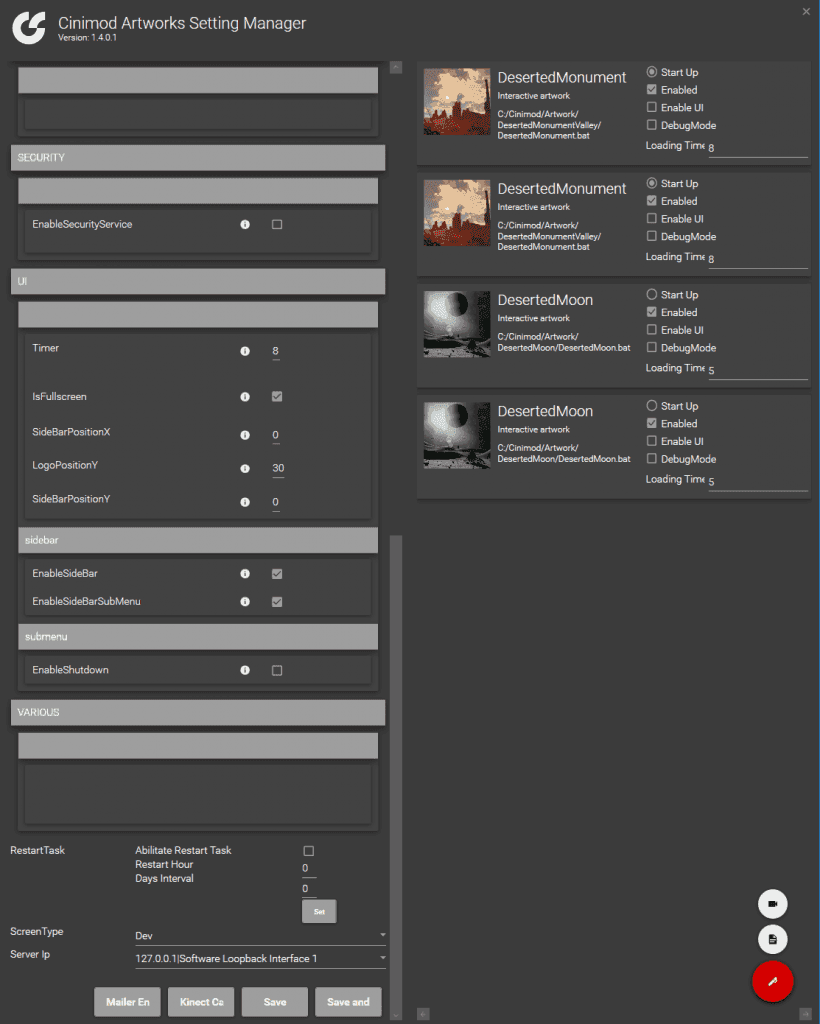Viewport: 820px width, 1024px height.
Task: Click the Save button
Action: pyautogui.click(x=275, y=1002)
